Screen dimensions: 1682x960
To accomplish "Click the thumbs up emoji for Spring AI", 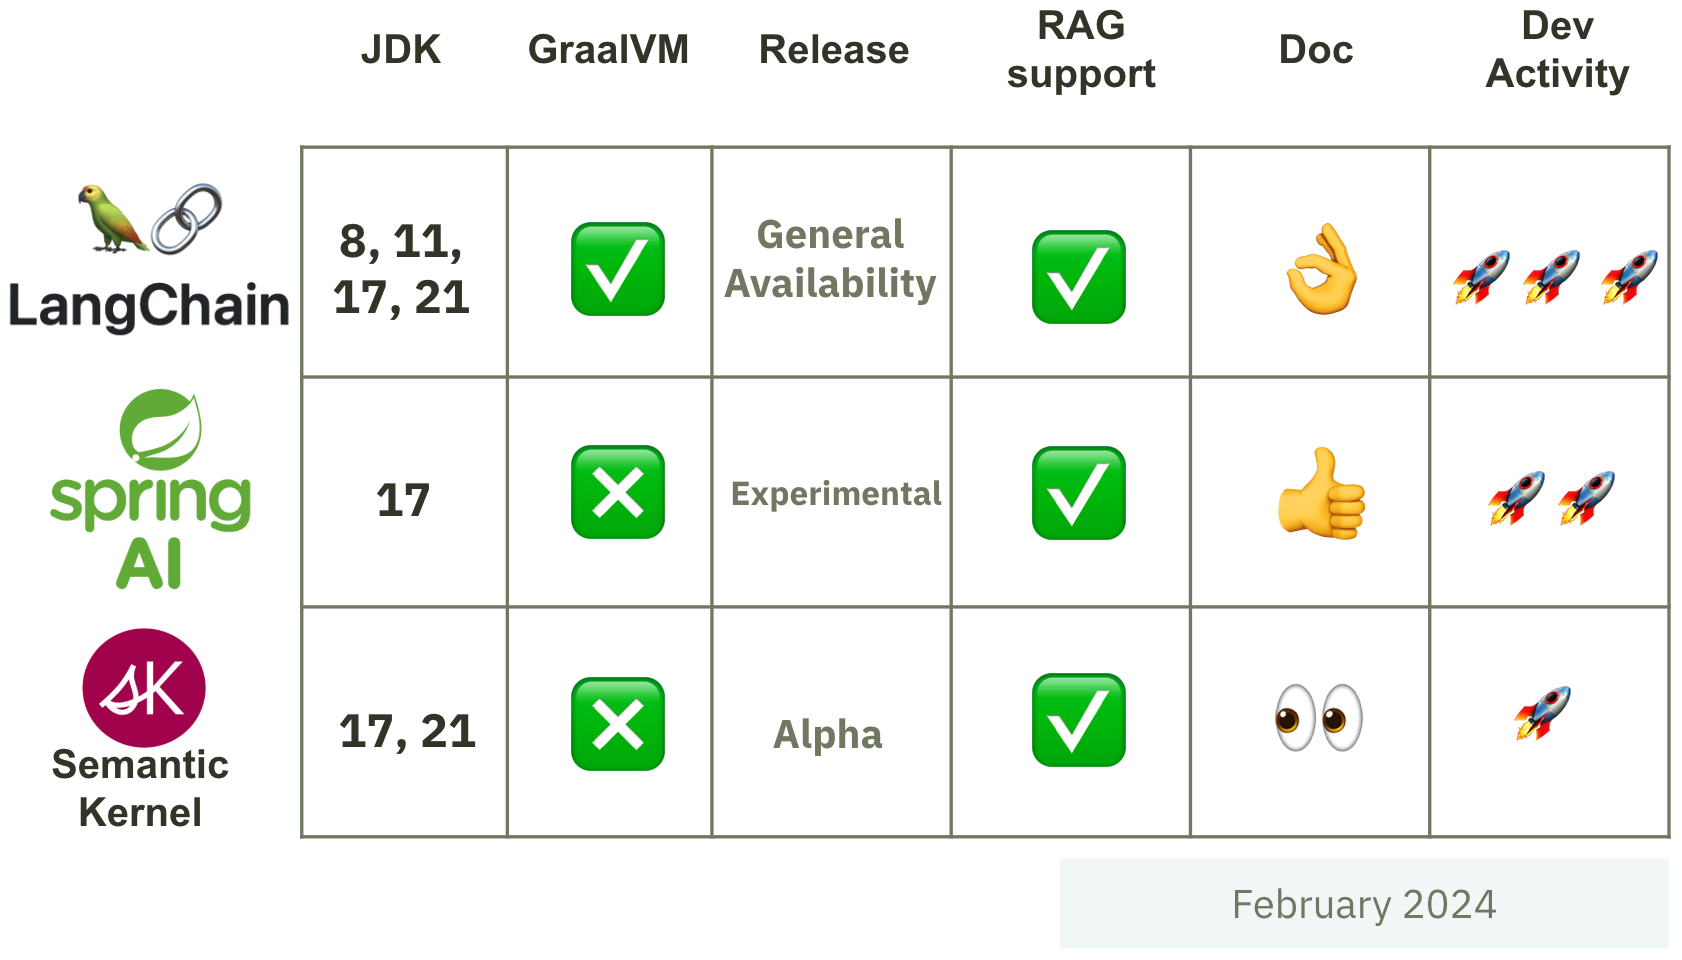I will coord(1322,493).
